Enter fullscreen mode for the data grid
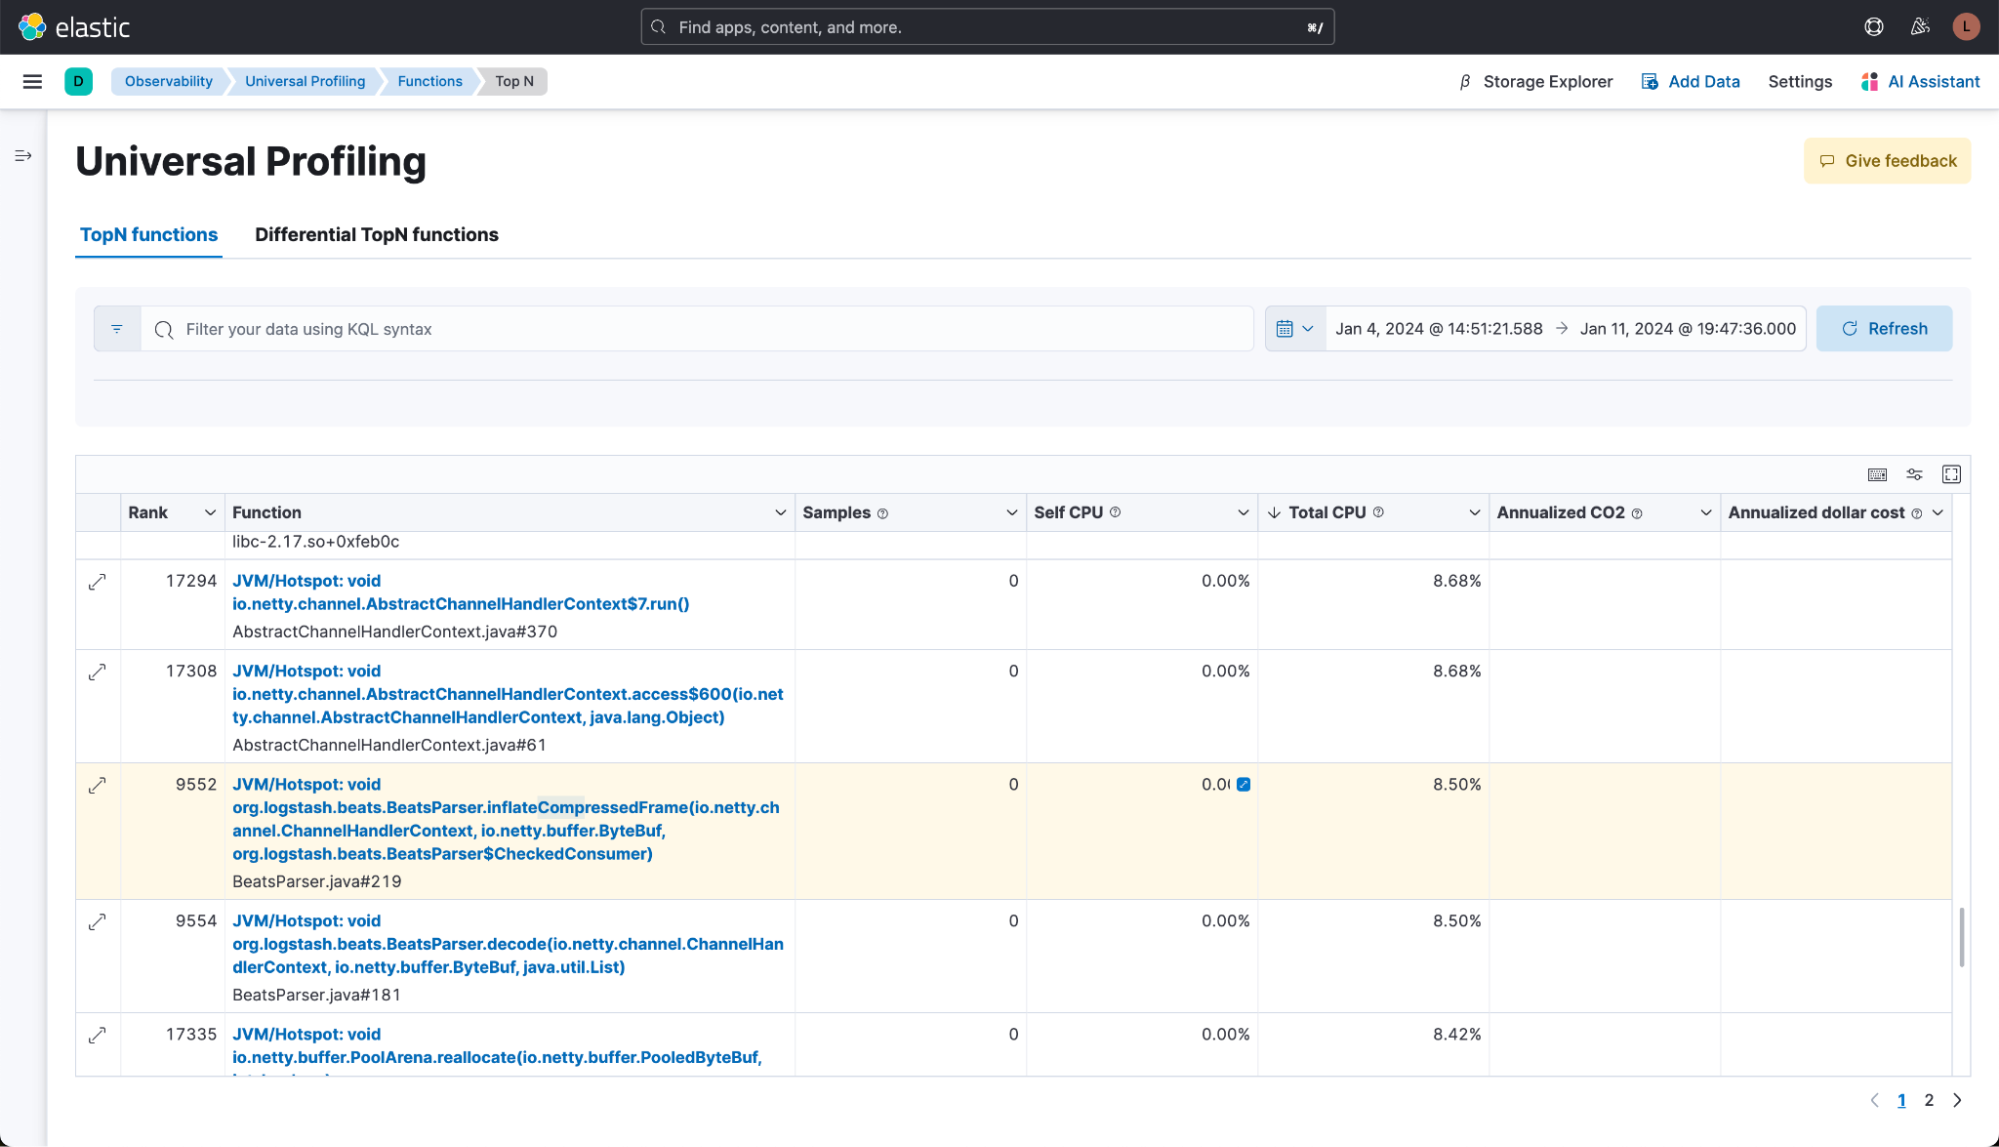Screen dimensions: 1999x1147 point(1951,474)
